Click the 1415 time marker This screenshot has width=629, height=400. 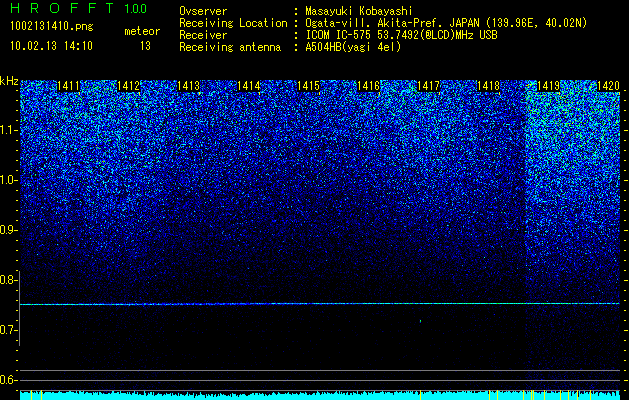point(308,86)
